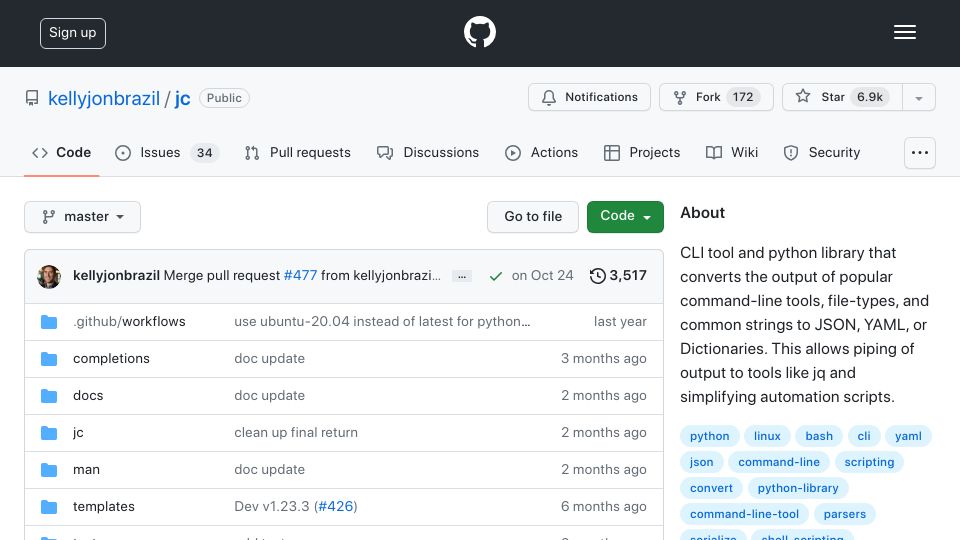Viewport: 960px width, 540px height.
Task: Open the Pull requests tab
Action: coord(298,152)
